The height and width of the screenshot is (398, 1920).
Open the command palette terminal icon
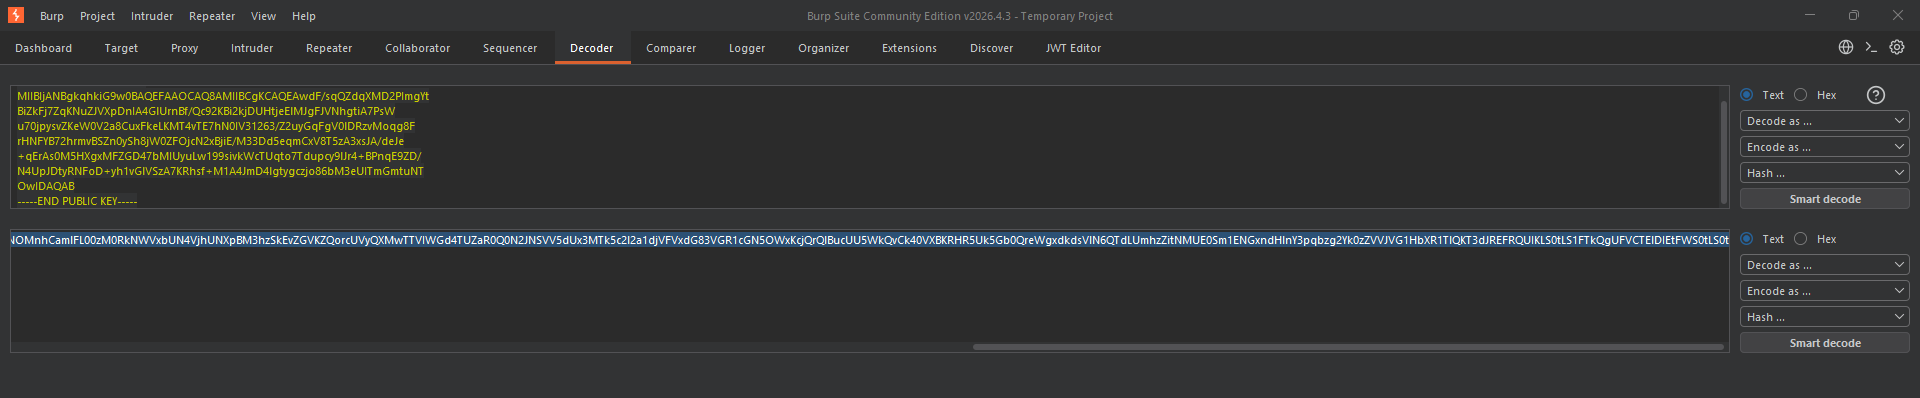click(1871, 47)
